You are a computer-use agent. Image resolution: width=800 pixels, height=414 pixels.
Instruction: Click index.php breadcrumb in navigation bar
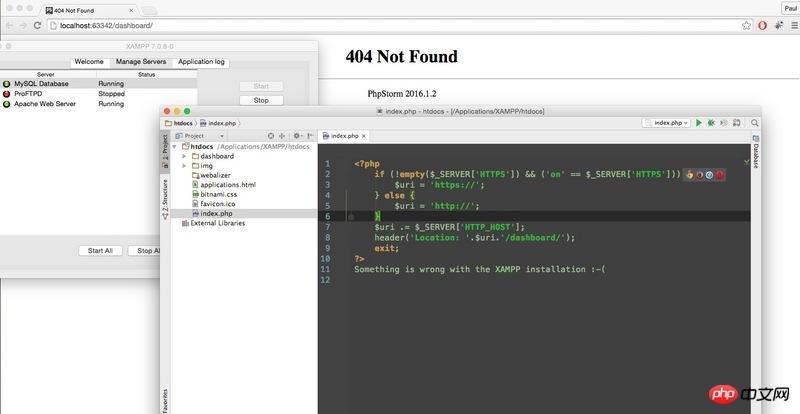(x=218, y=123)
